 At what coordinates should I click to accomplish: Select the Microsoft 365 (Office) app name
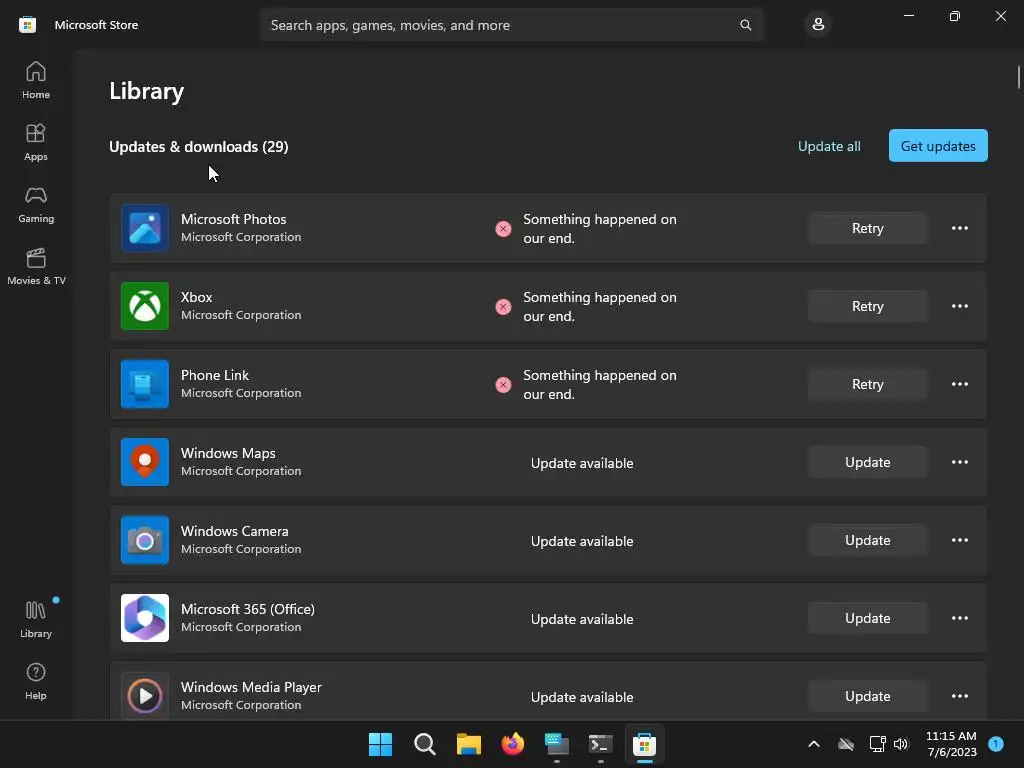point(248,609)
